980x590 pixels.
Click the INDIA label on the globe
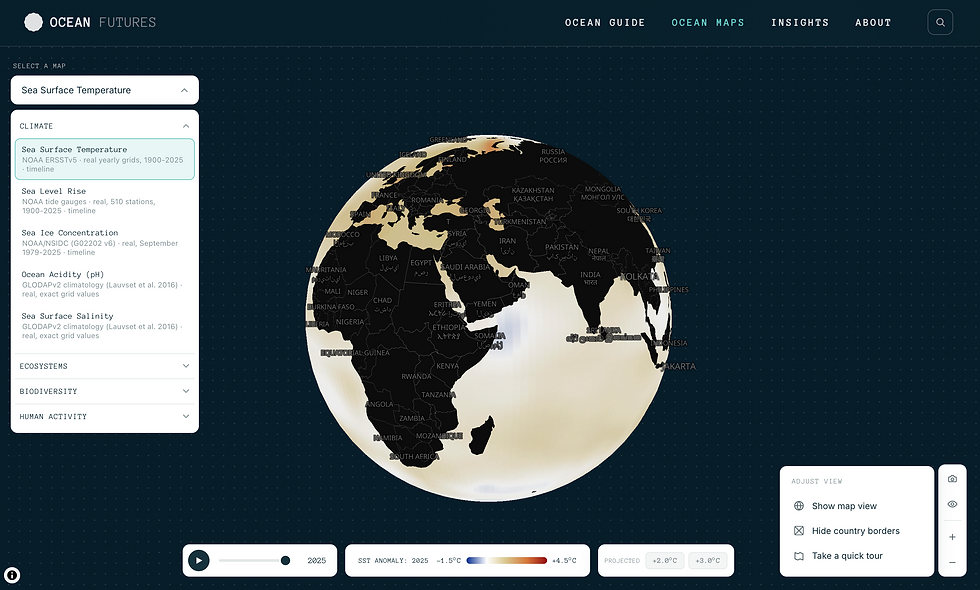(x=590, y=274)
